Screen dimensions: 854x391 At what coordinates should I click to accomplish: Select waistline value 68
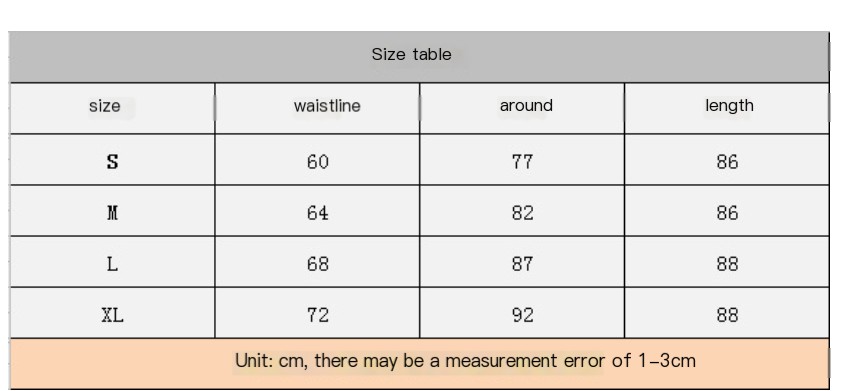point(318,264)
